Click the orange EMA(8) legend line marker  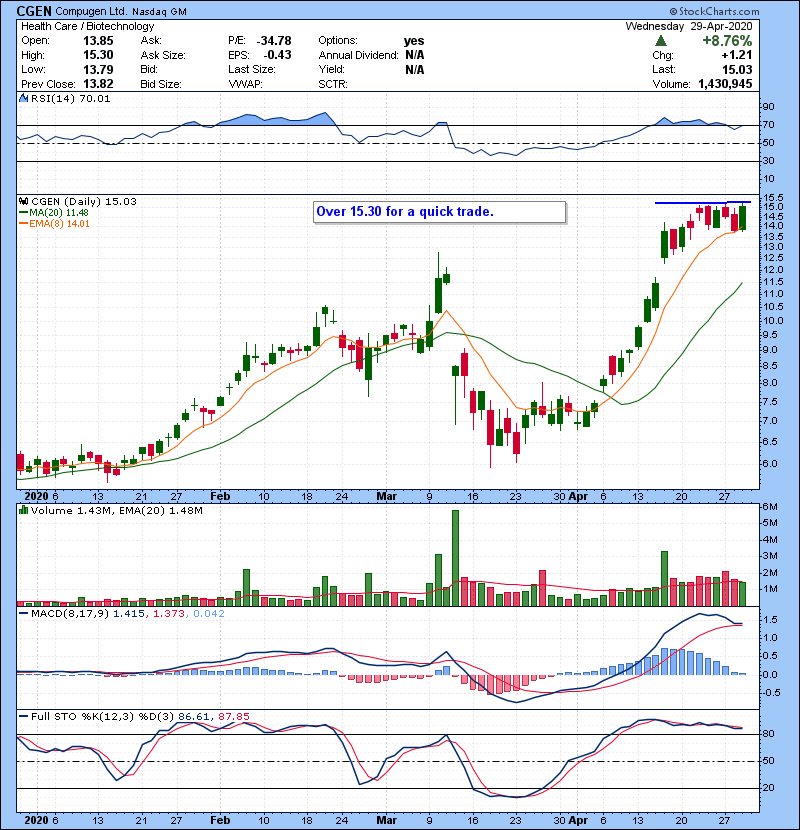[23, 223]
